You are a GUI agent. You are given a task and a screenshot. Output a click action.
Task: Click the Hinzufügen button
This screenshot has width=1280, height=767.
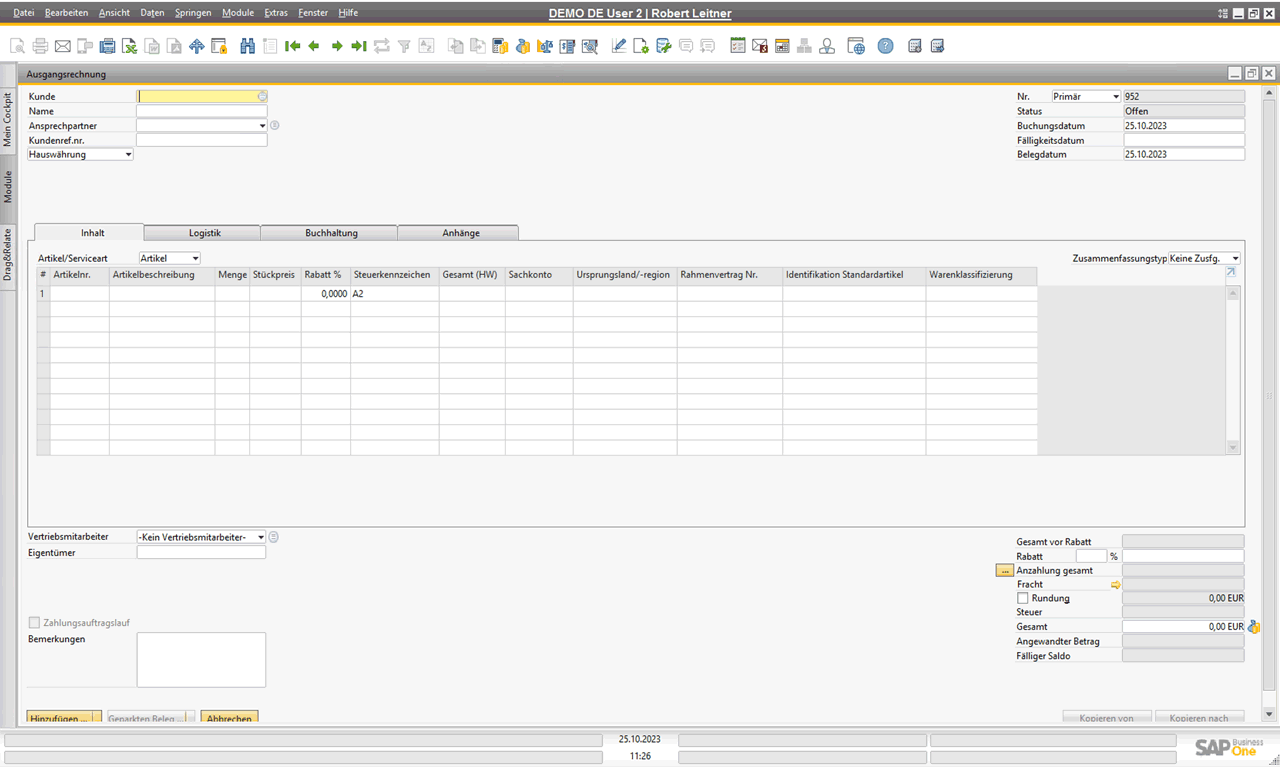pyautogui.click(x=64, y=718)
